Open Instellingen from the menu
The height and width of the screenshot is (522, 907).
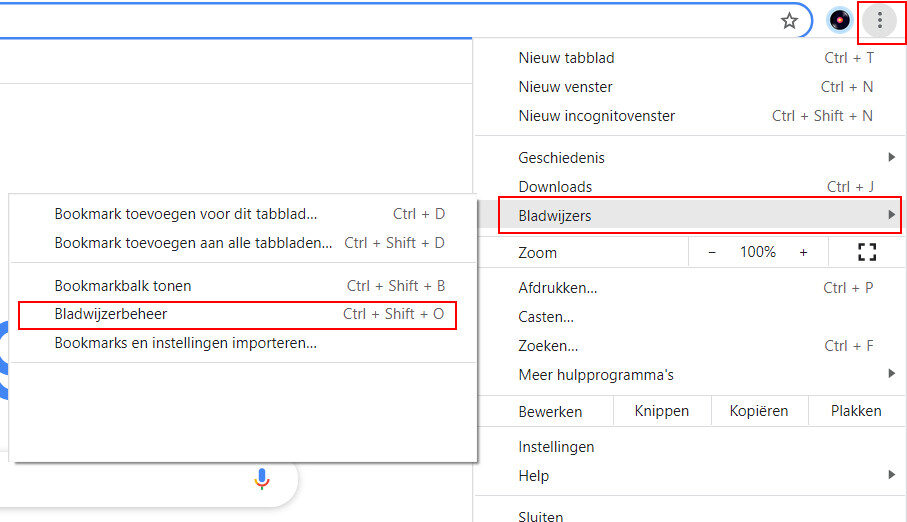click(556, 447)
